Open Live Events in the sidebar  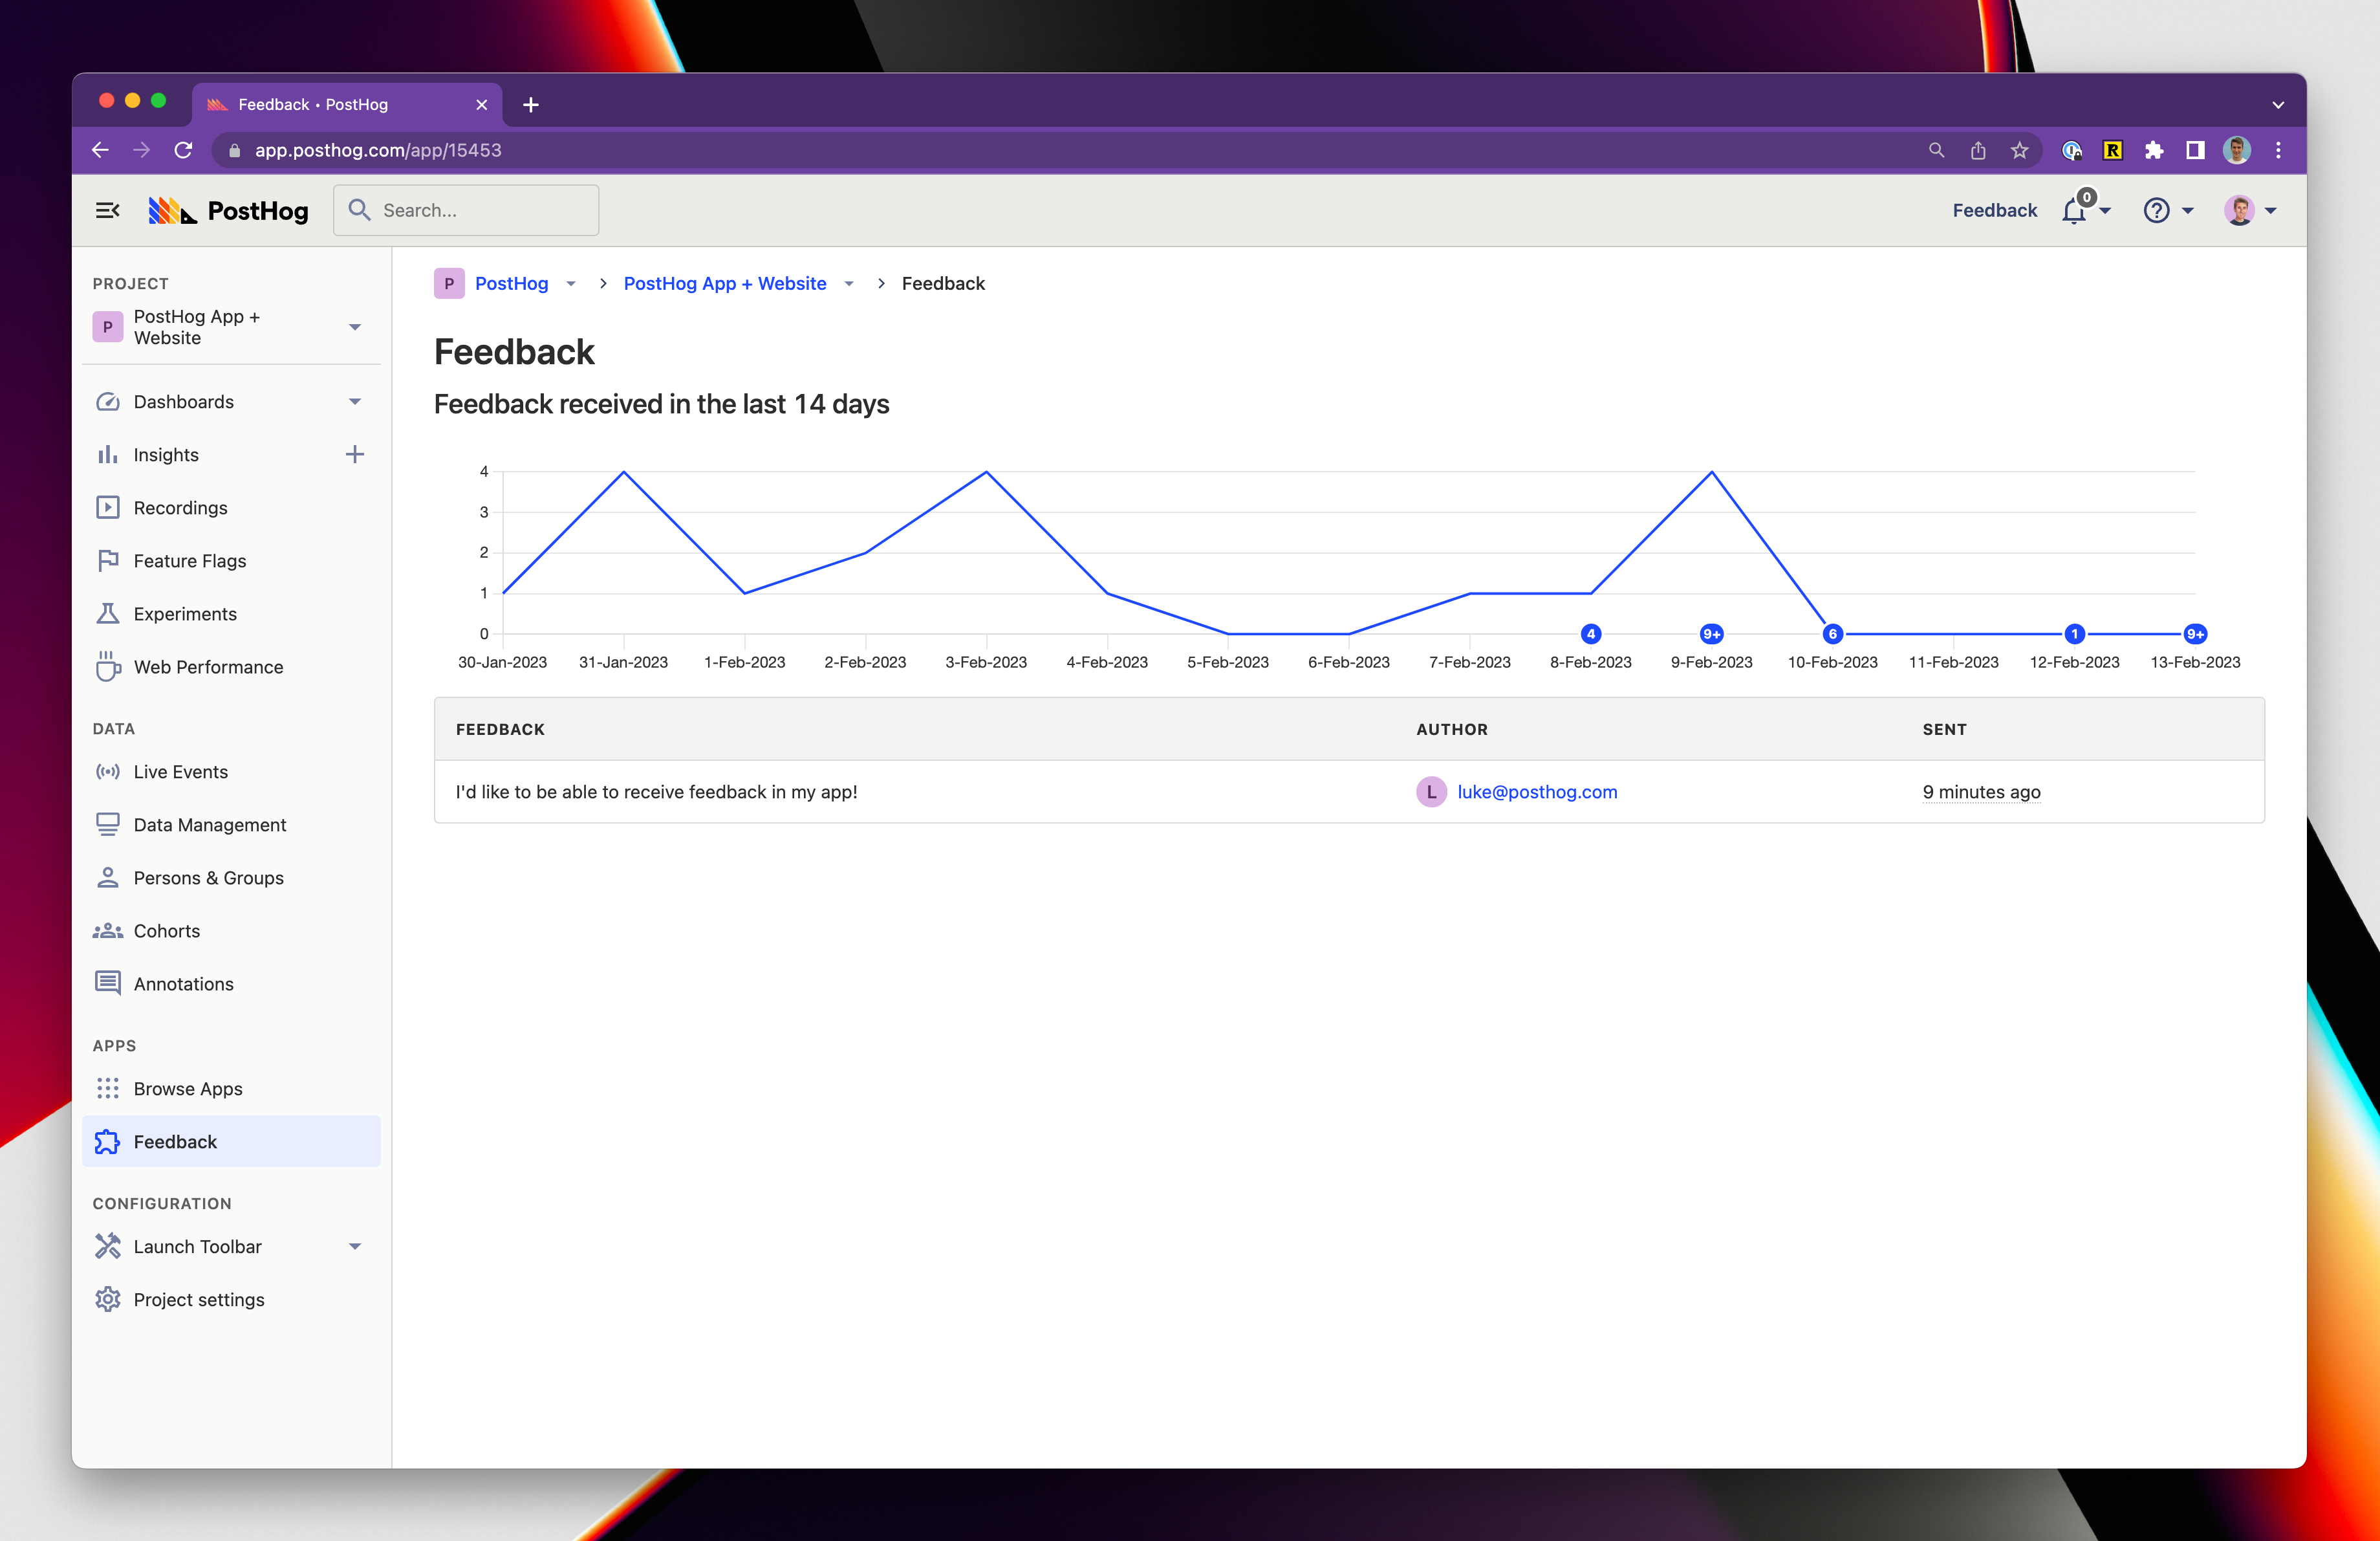pyautogui.click(x=180, y=772)
